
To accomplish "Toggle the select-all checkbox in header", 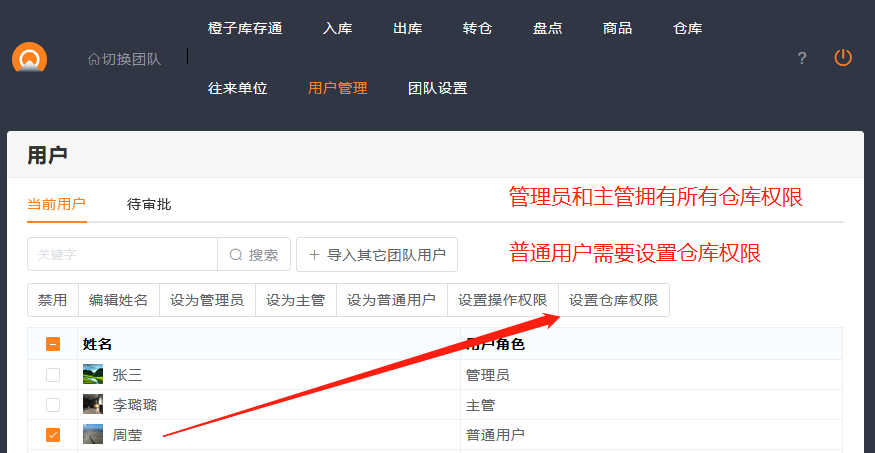I will click(53, 344).
